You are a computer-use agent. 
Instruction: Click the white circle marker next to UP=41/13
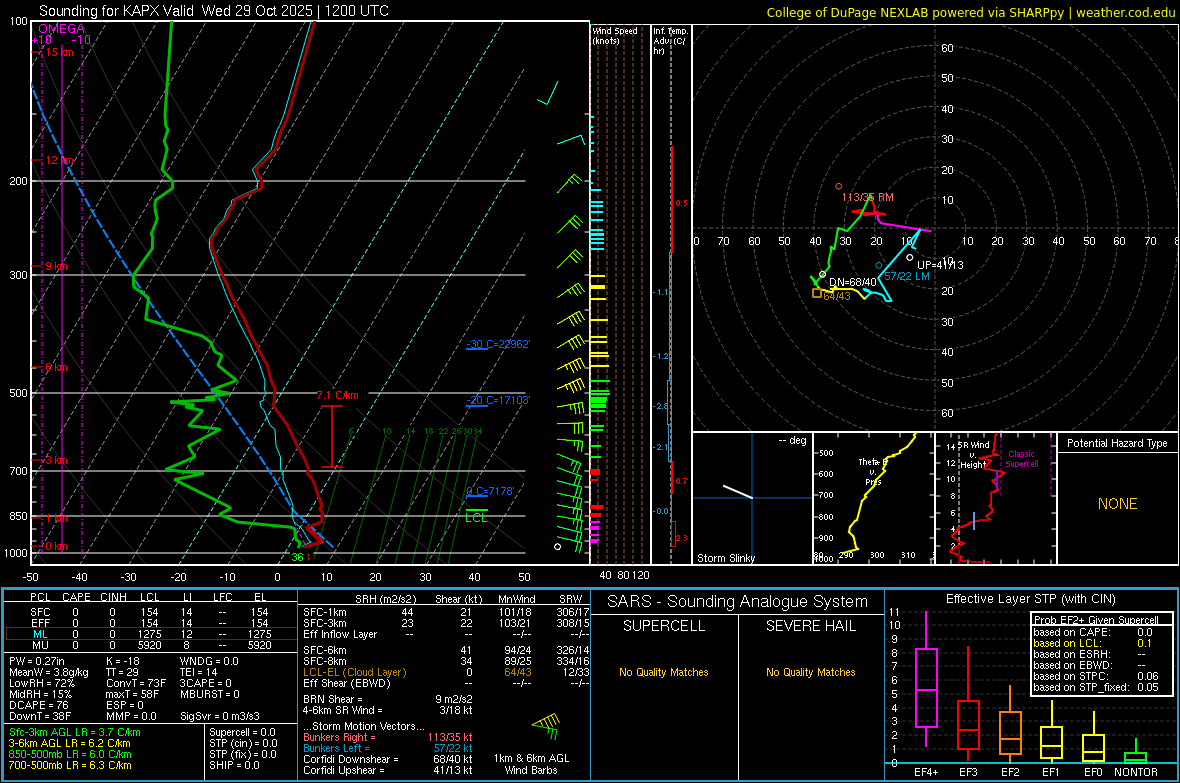[x=910, y=257]
